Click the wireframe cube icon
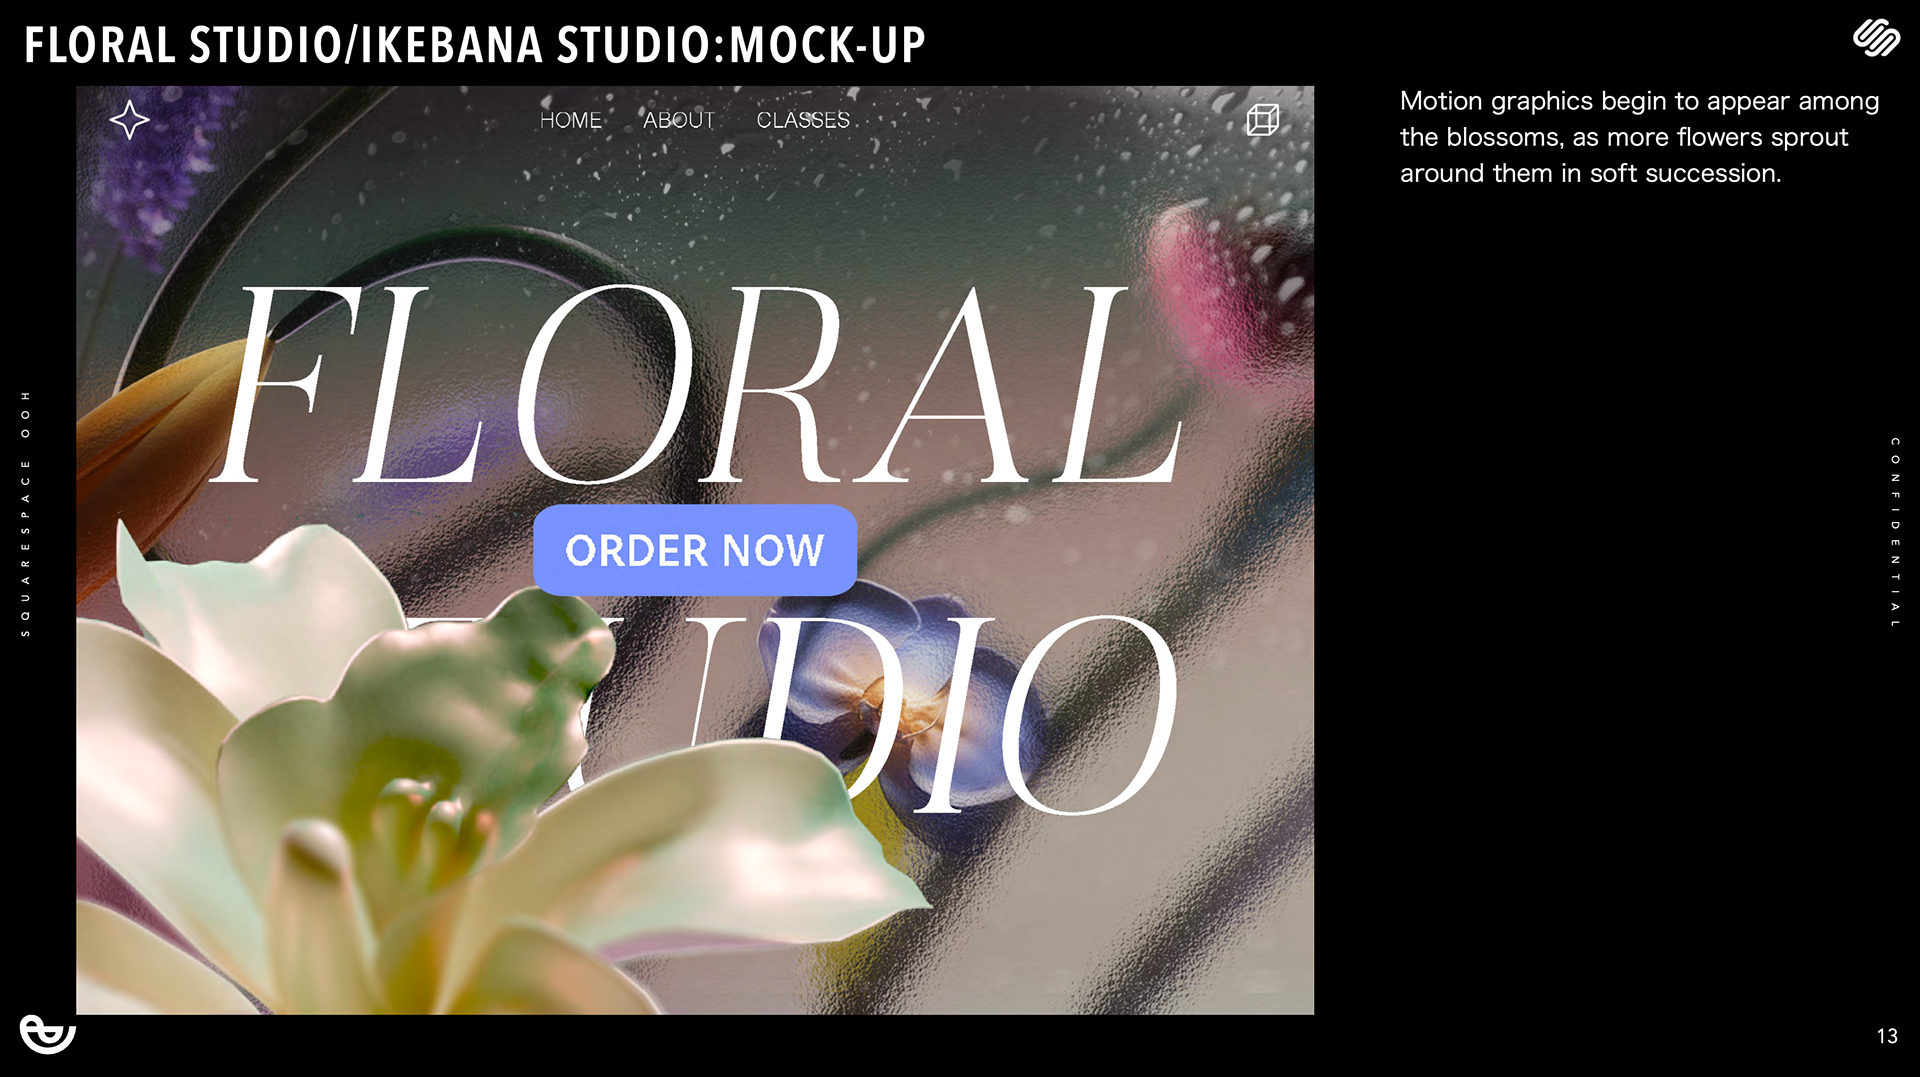Viewport: 1920px width, 1077px height. [x=1262, y=119]
